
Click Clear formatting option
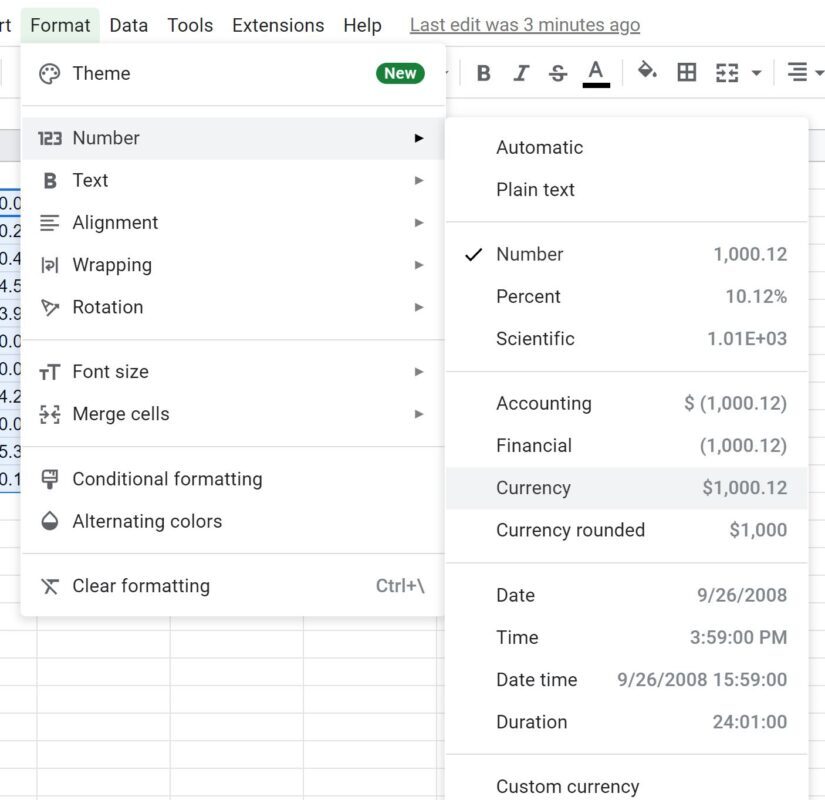click(233, 586)
